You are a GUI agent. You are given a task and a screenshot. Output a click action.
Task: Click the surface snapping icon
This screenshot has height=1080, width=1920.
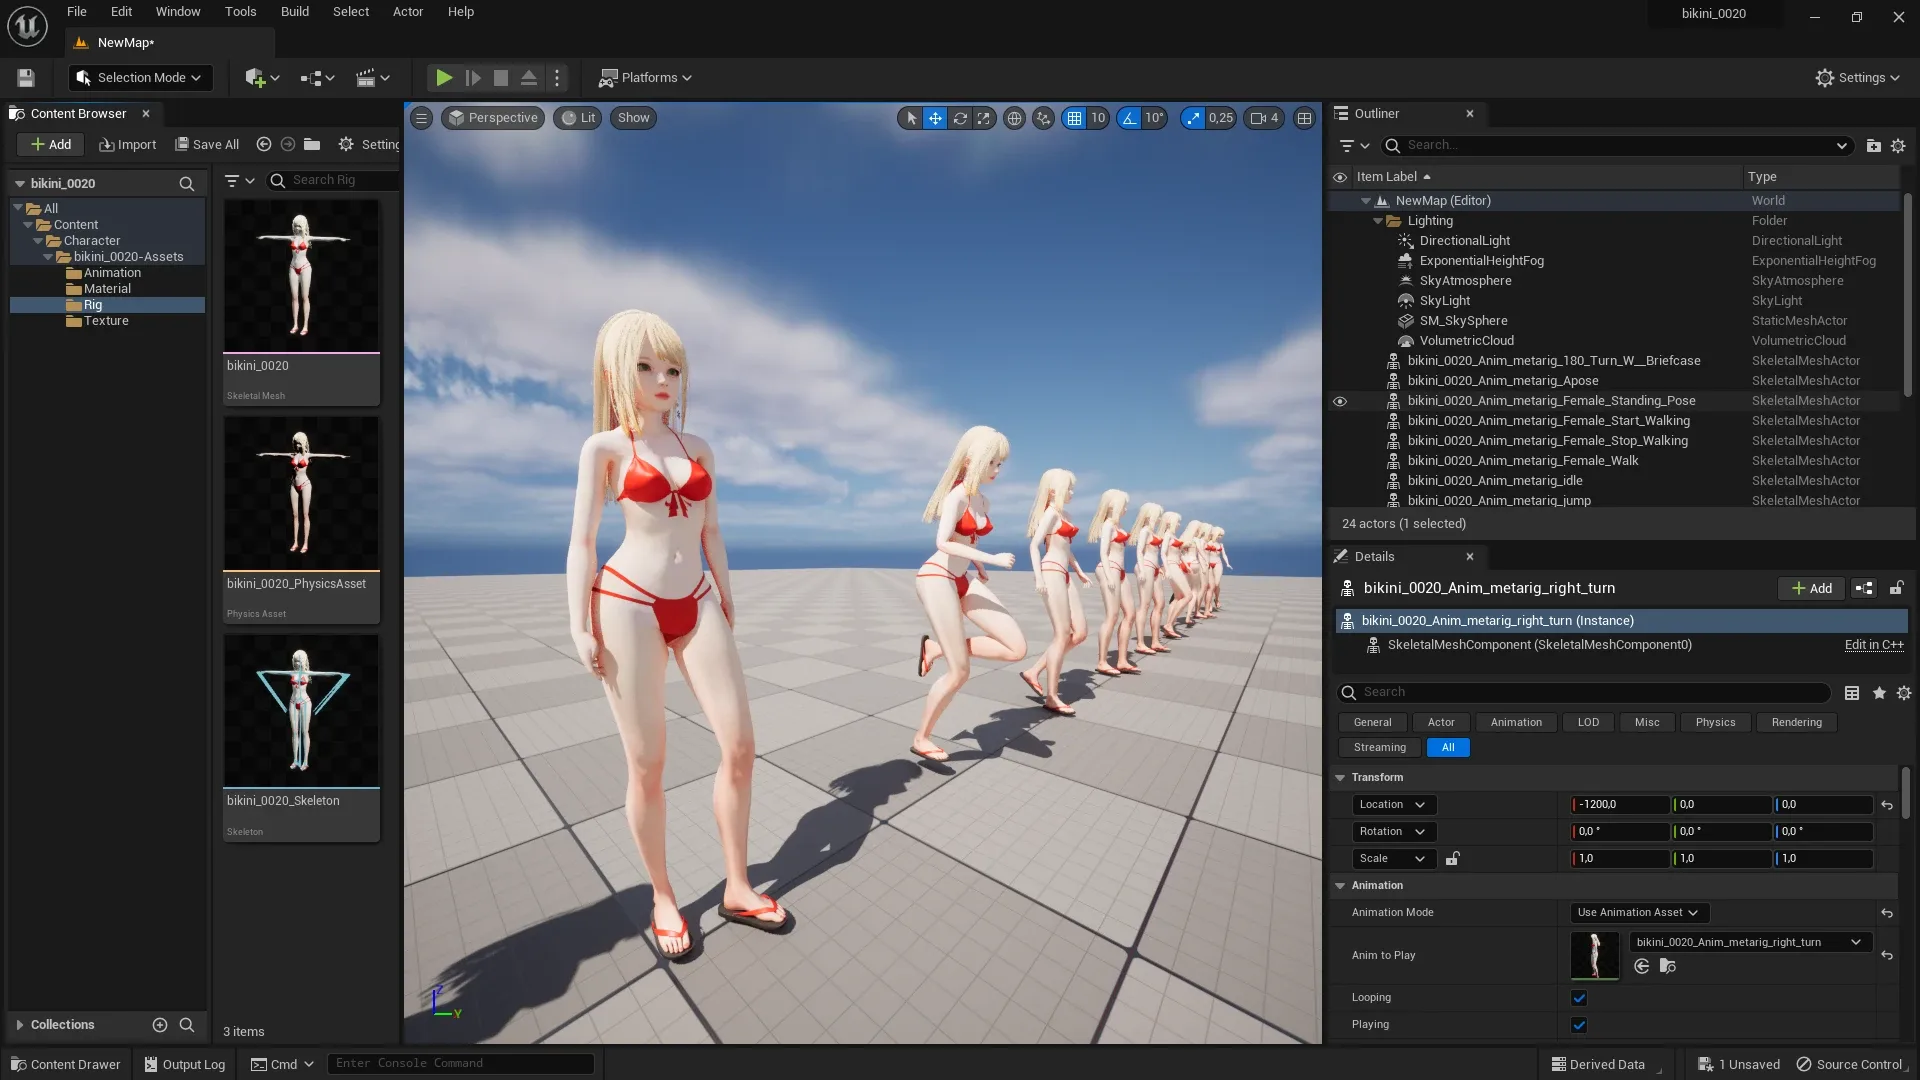(x=1044, y=118)
